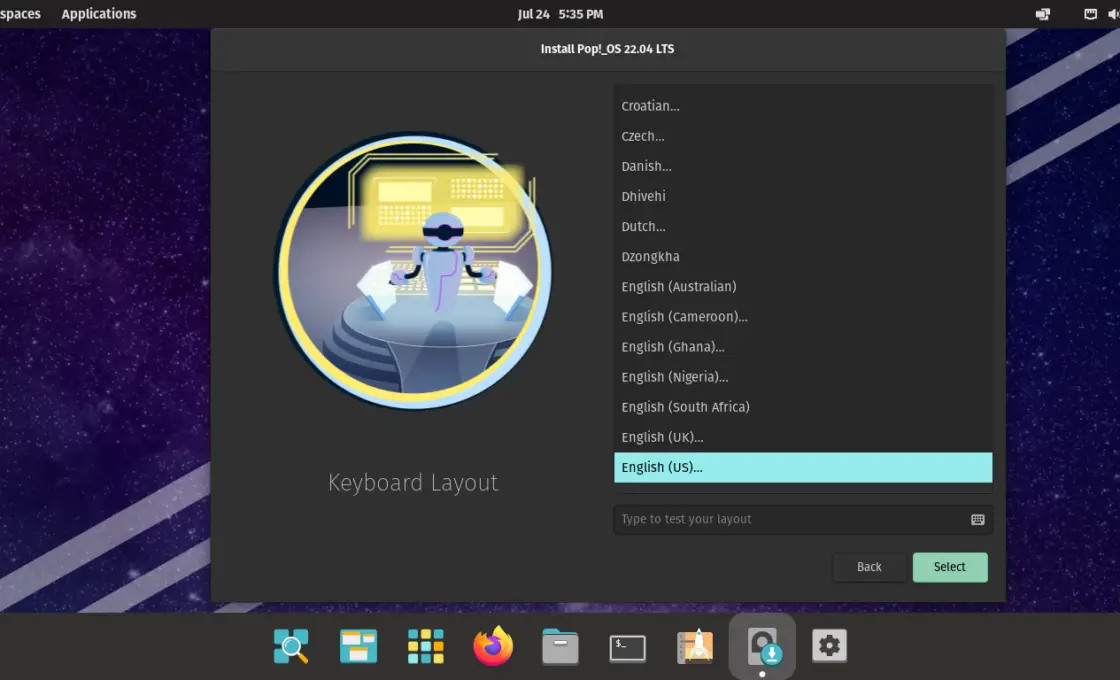Open the Workspaces overview

pos(20,13)
